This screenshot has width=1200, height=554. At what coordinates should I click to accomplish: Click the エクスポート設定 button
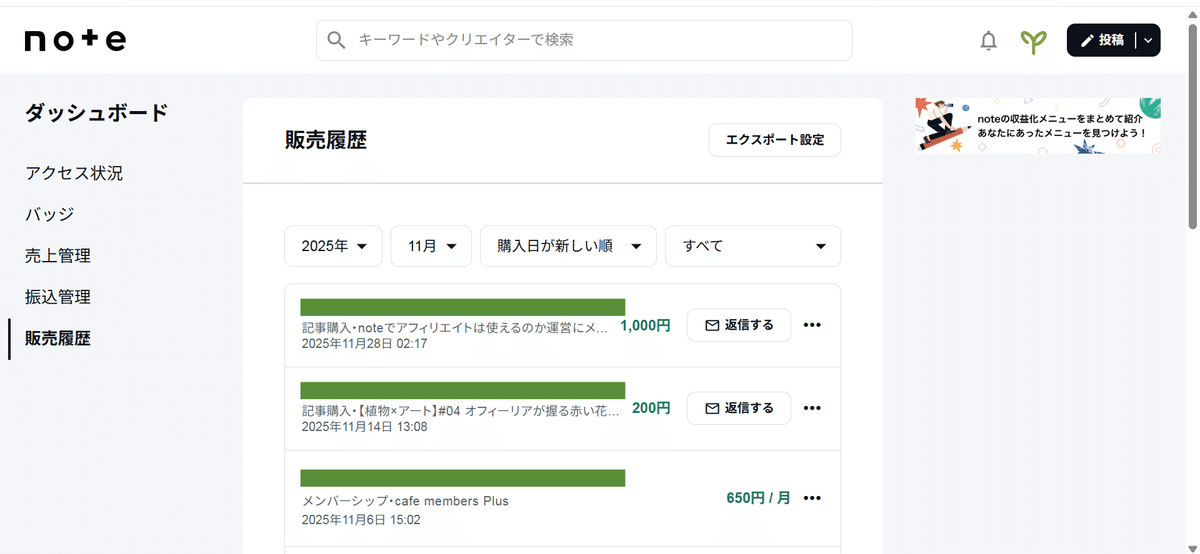(x=775, y=140)
